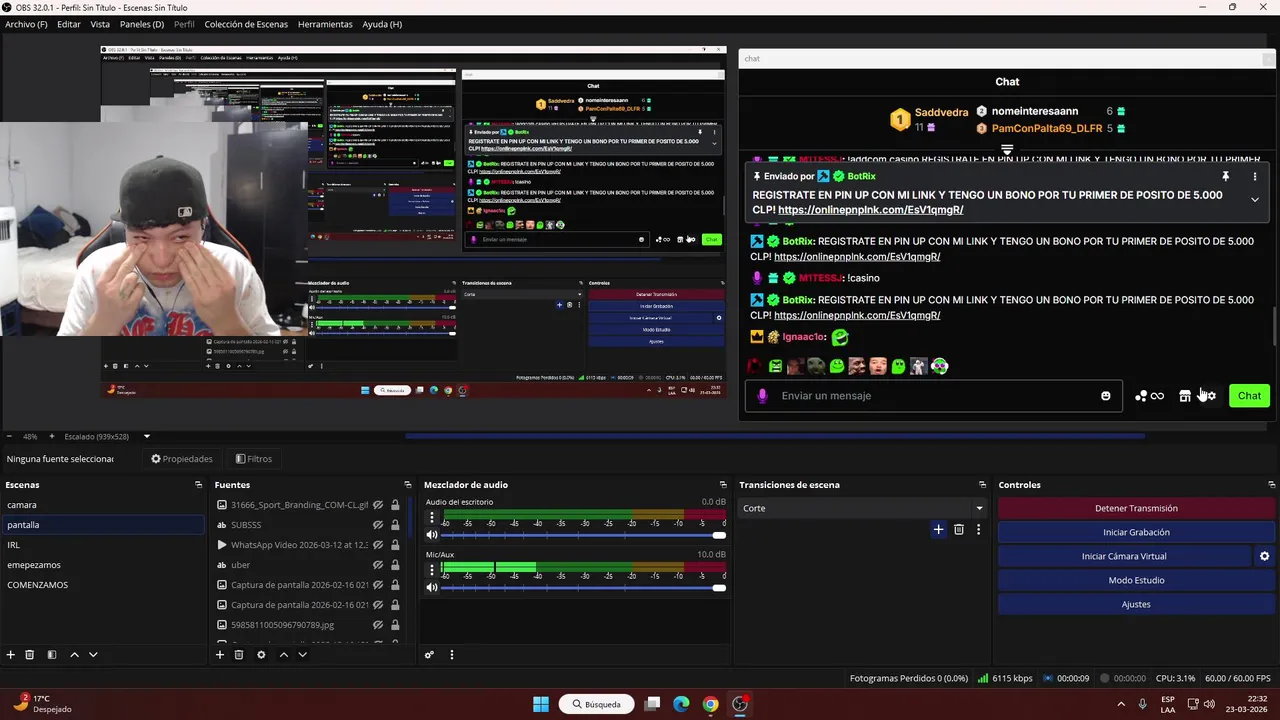Add a transition with the plus icon

(x=938, y=530)
